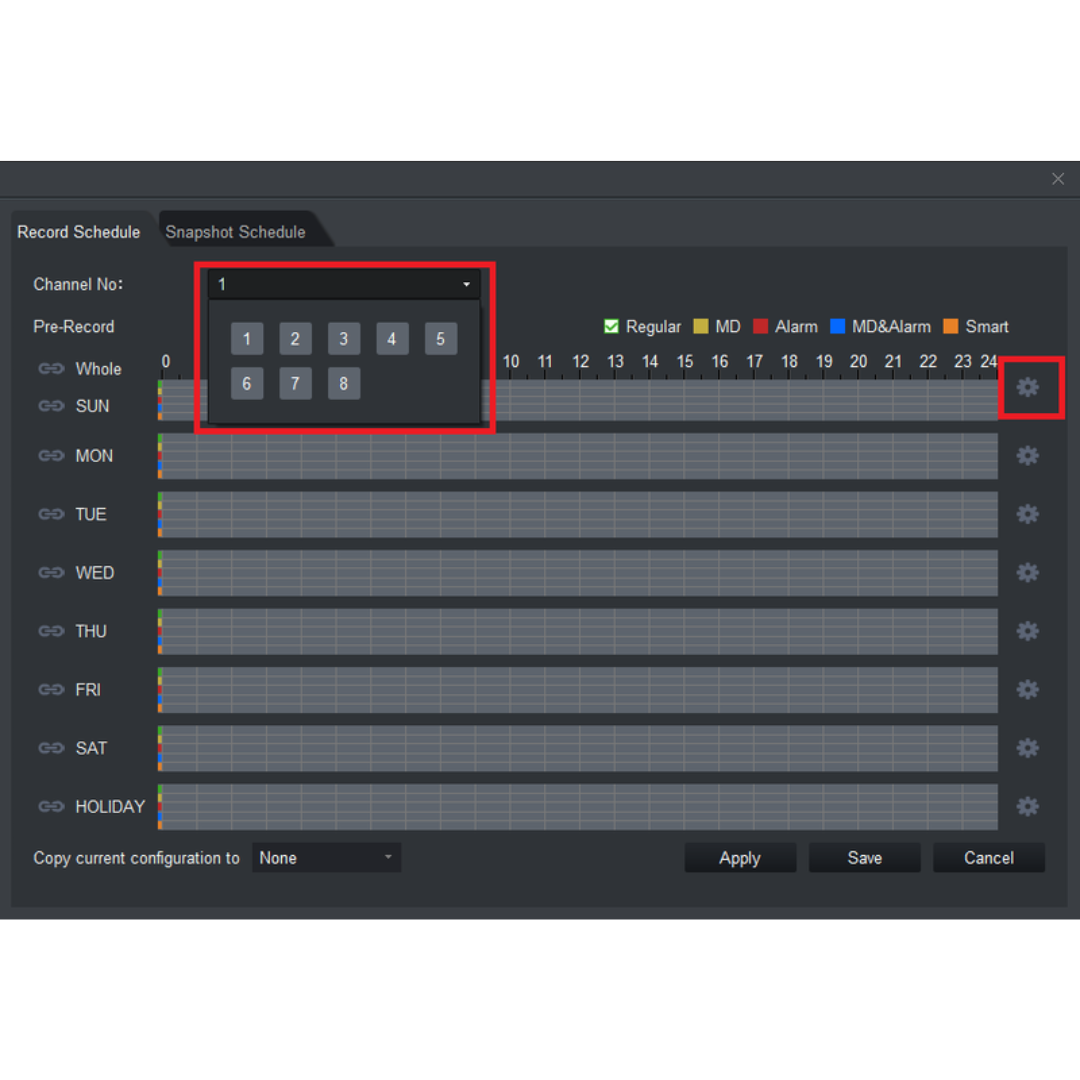Toggle the link icon beside SUN

tap(51, 406)
